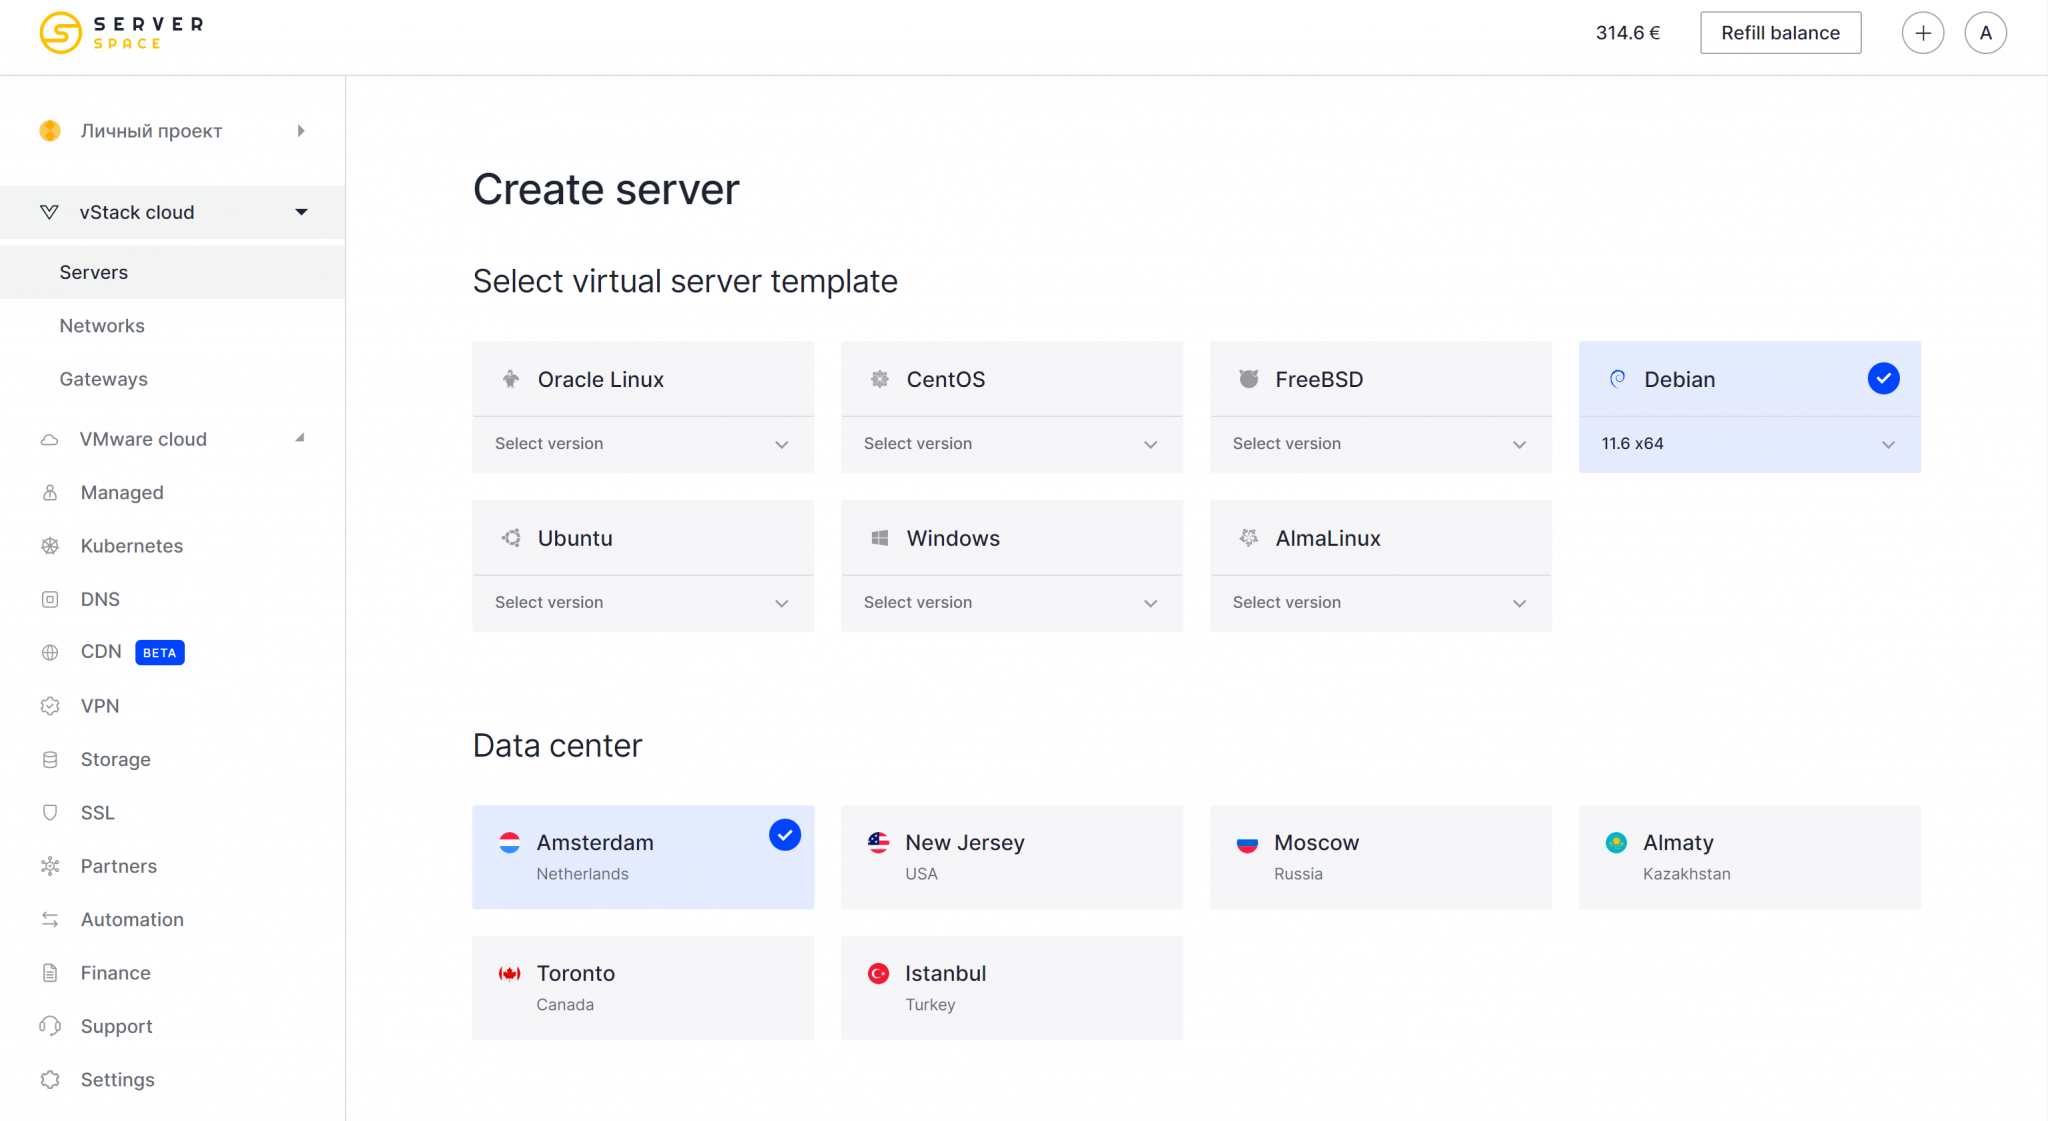
Task: Click the Refill balance button
Action: [x=1779, y=33]
